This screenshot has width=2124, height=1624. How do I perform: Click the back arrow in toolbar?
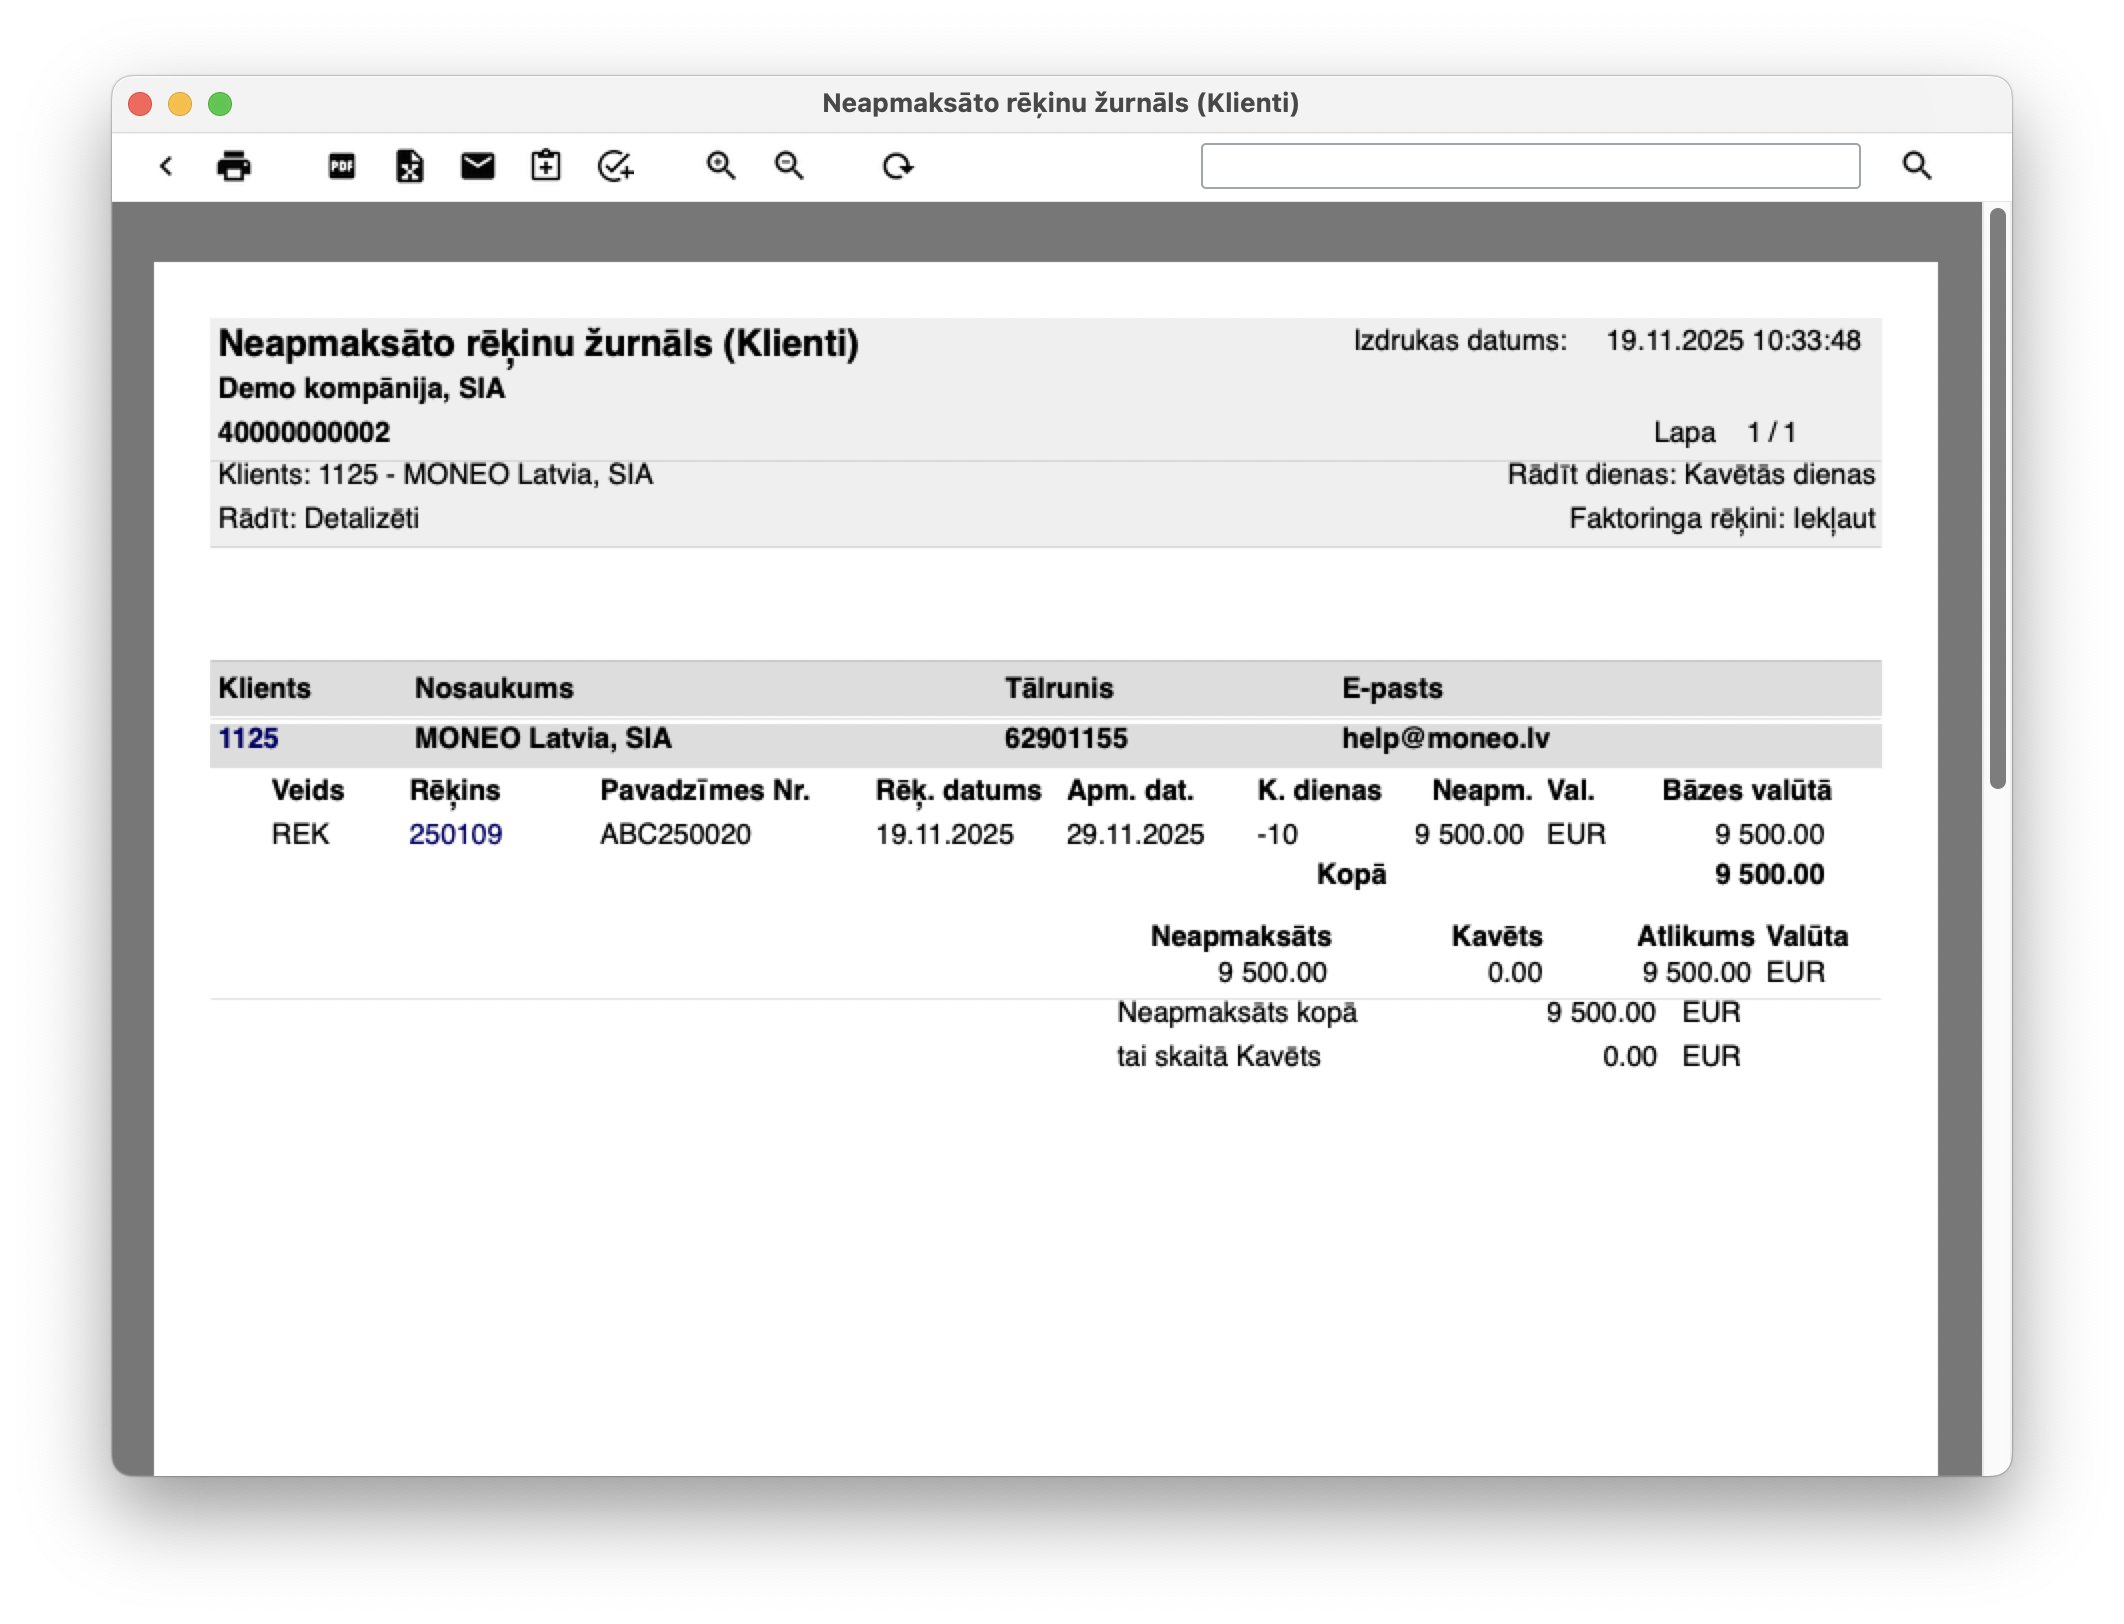pos(166,166)
